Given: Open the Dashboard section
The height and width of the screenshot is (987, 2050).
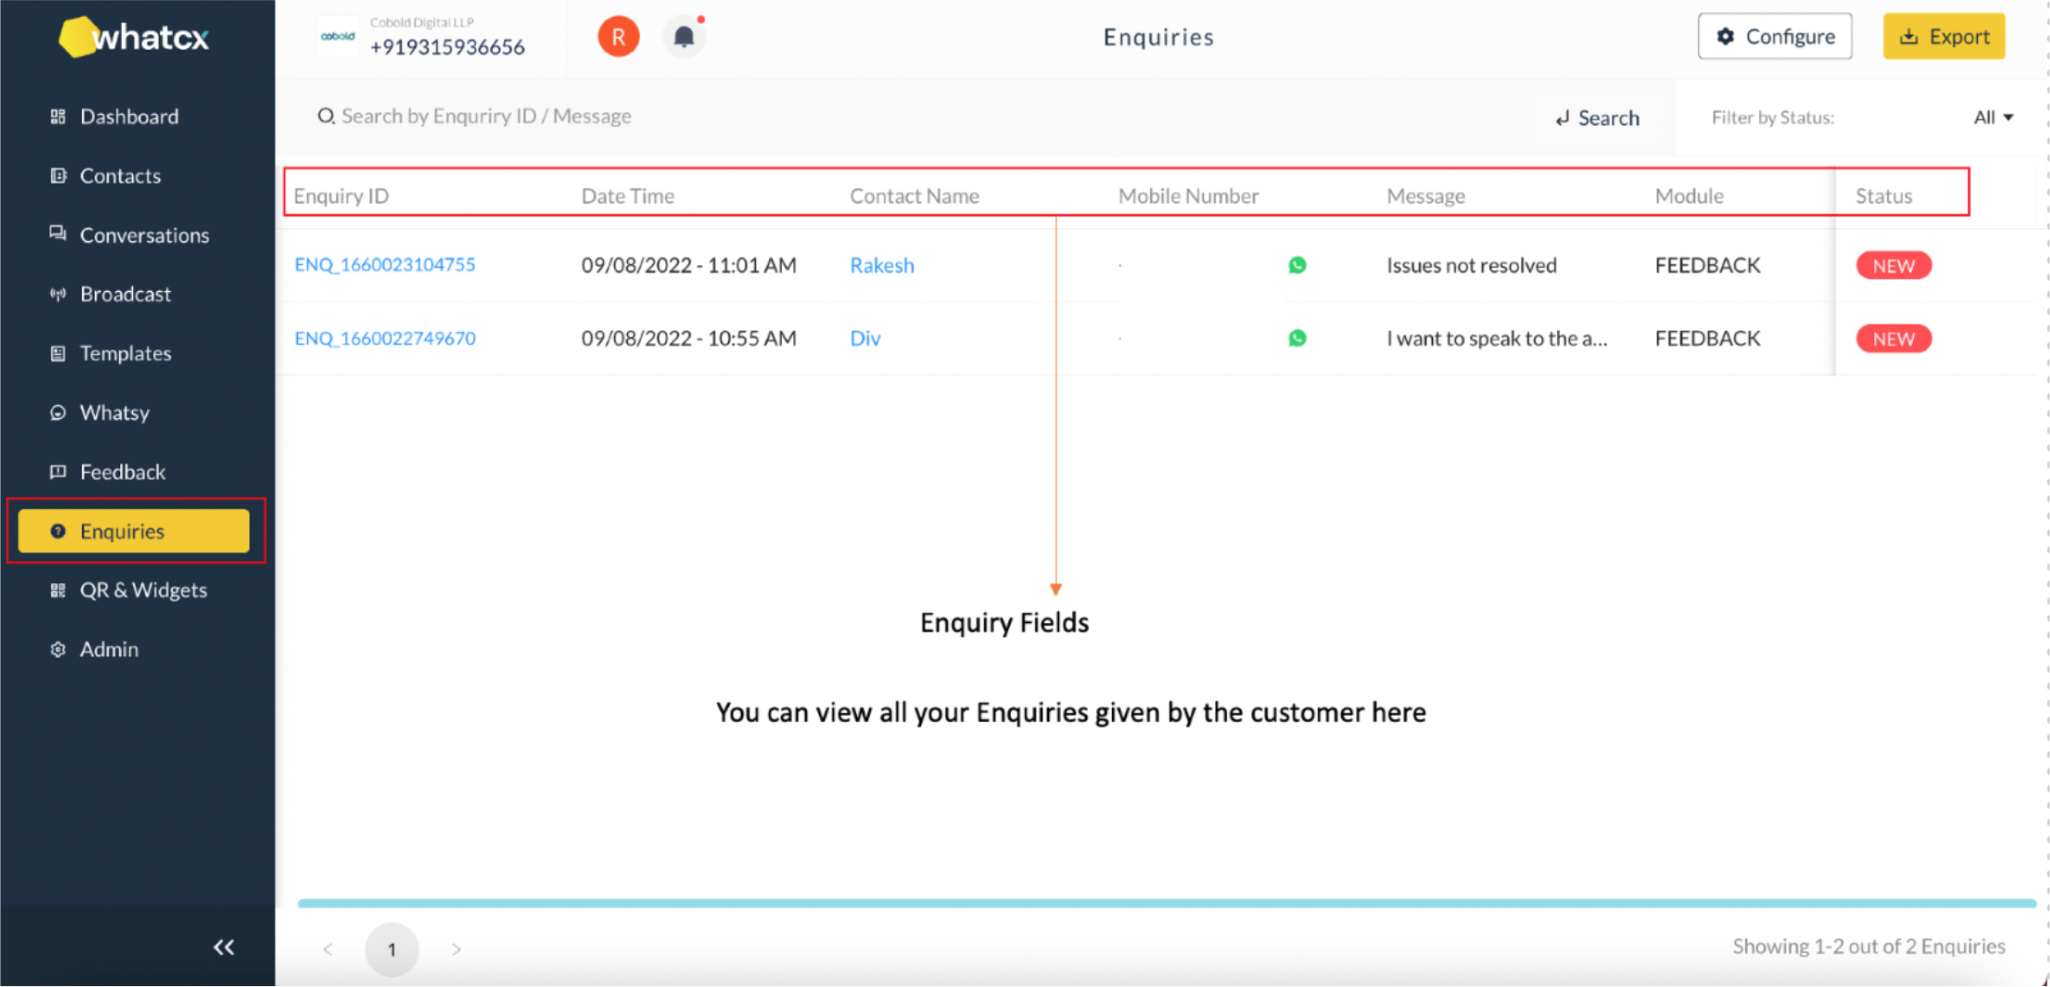Looking at the screenshot, I should tap(130, 116).
